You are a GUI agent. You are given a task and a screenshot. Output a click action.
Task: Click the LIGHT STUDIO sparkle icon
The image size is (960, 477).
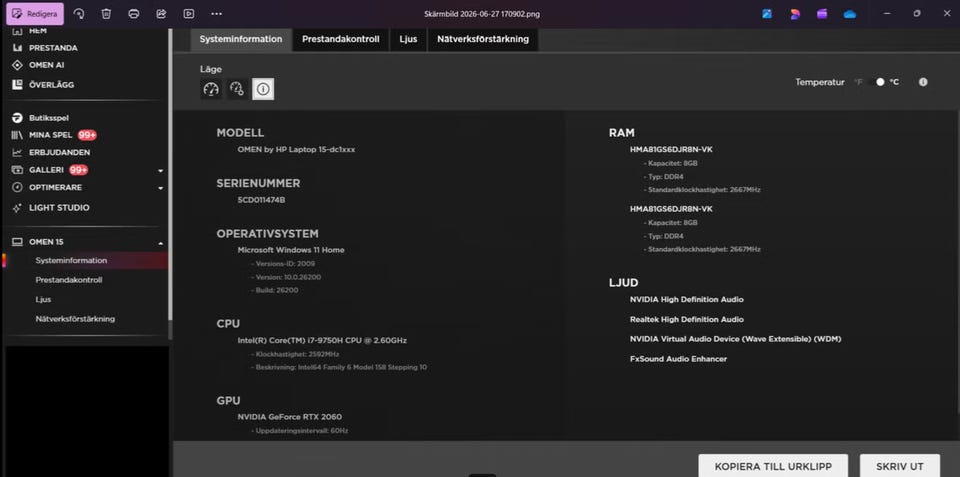click(x=17, y=208)
